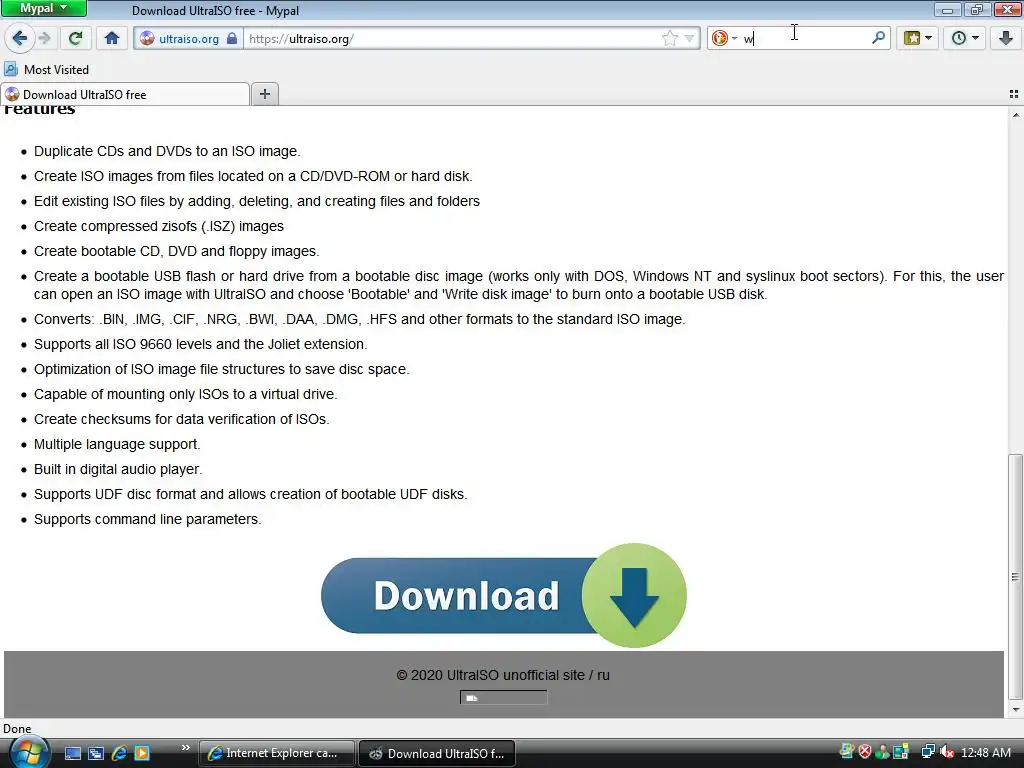
Task: Open the Bookmarks menu button
Action: coord(918,38)
